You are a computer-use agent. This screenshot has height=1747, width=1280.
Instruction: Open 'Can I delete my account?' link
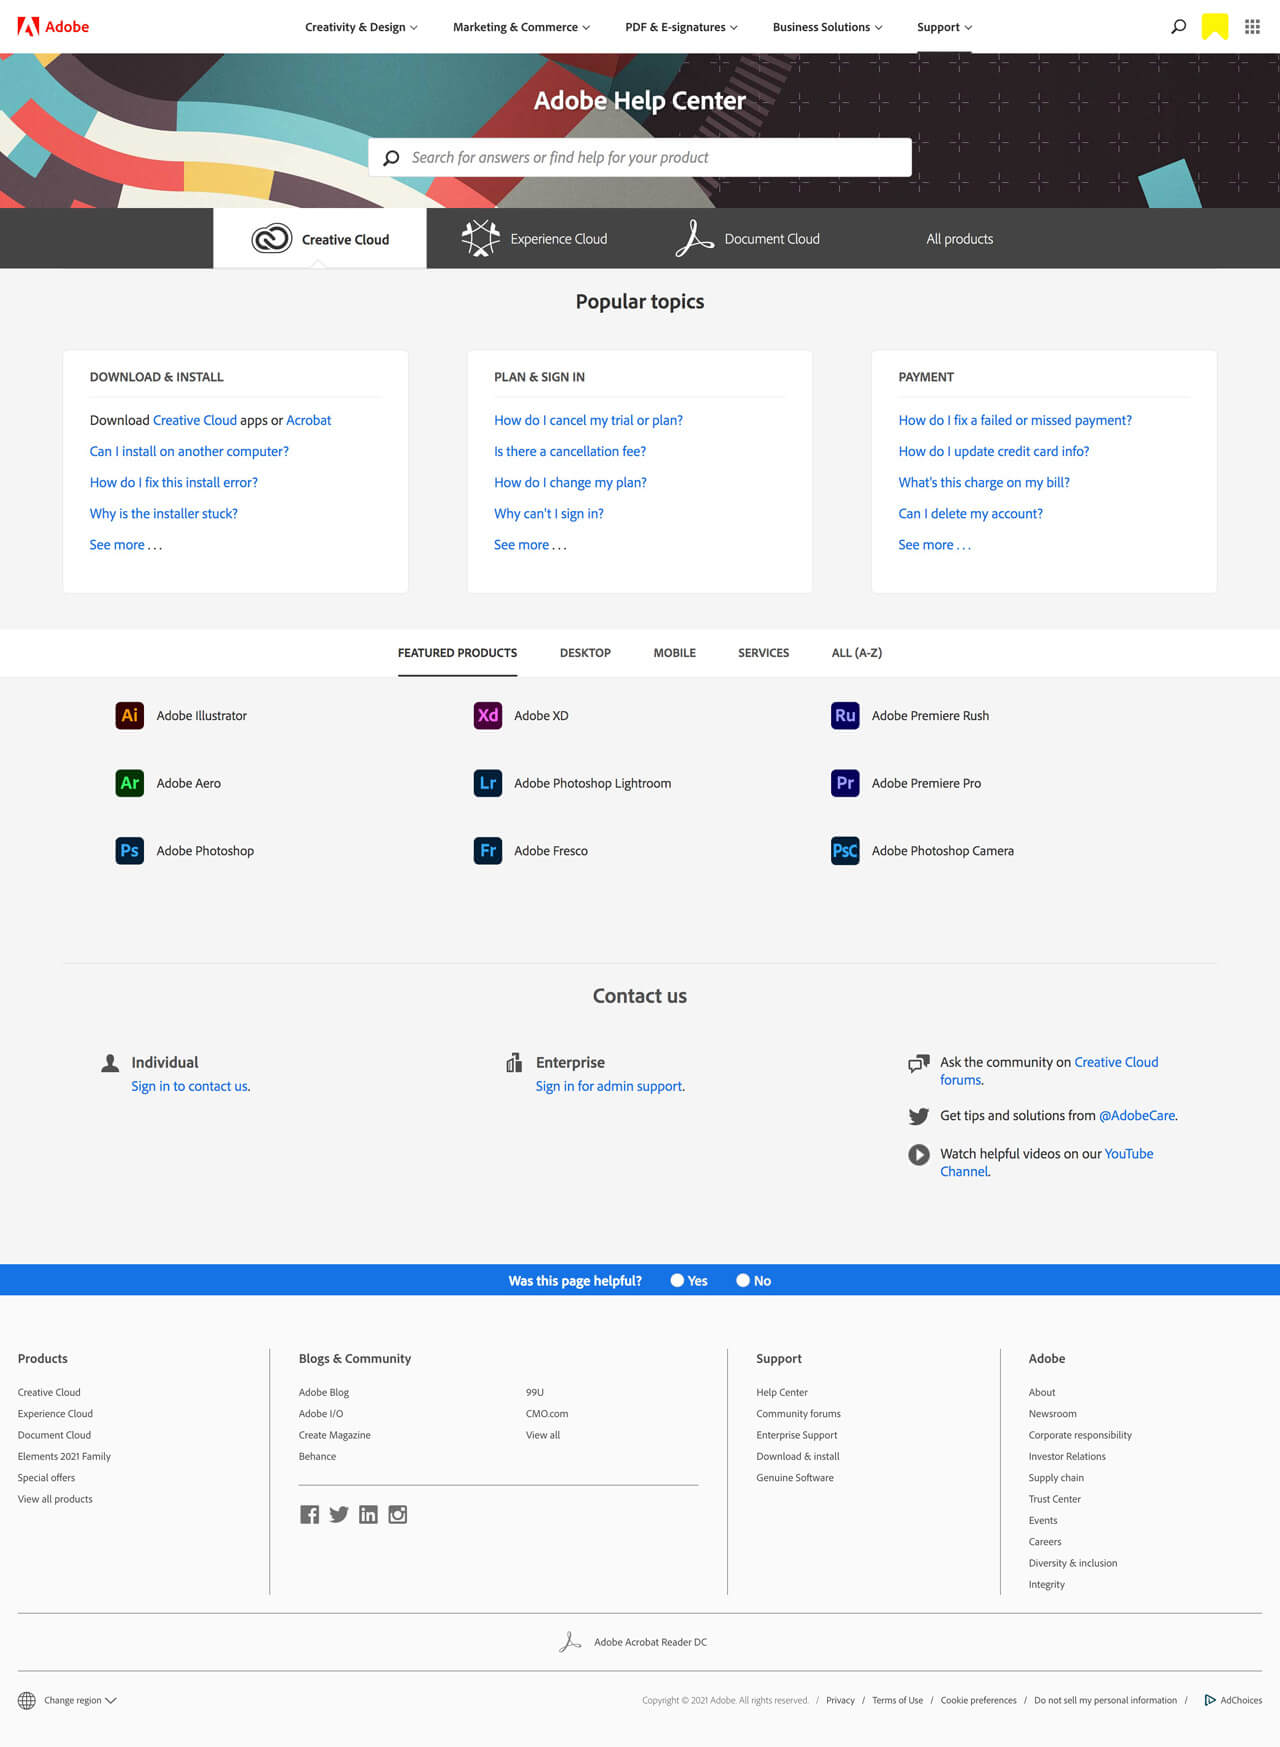(x=970, y=513)
